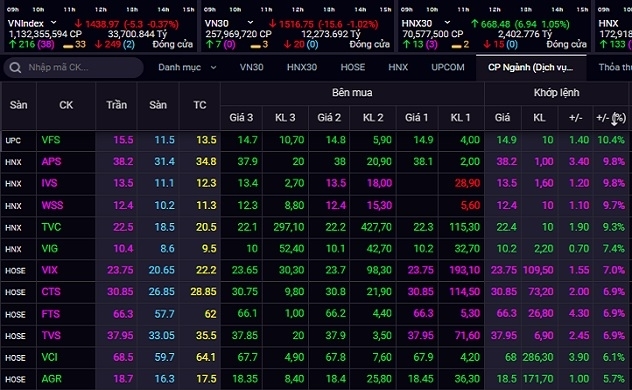Click the stock code search field
This screenshot has height=390, width=632.
(73, 67)
